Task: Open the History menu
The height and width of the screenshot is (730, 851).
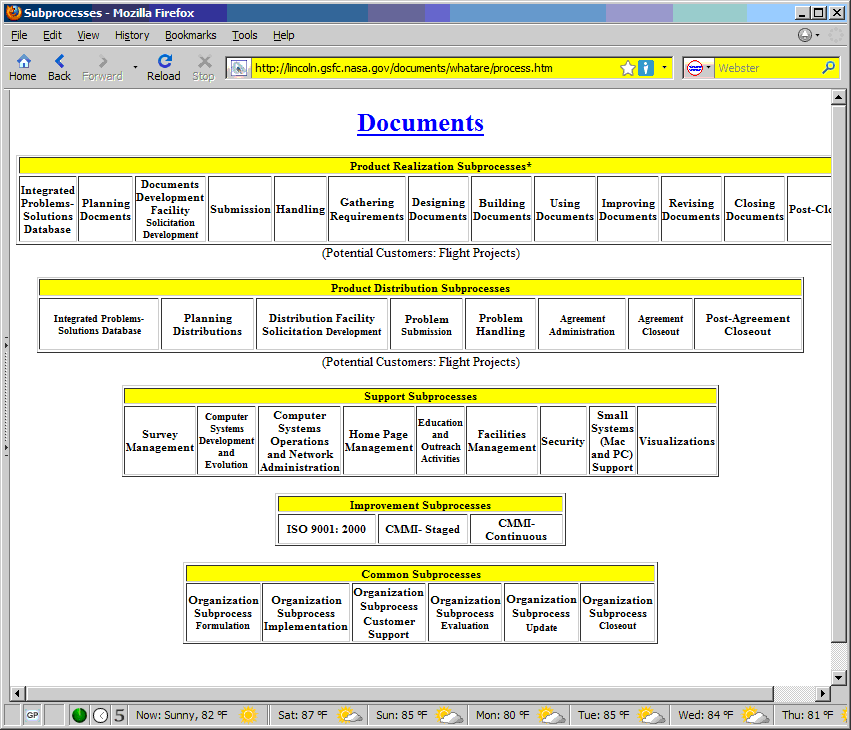Action: coord(132,35)
